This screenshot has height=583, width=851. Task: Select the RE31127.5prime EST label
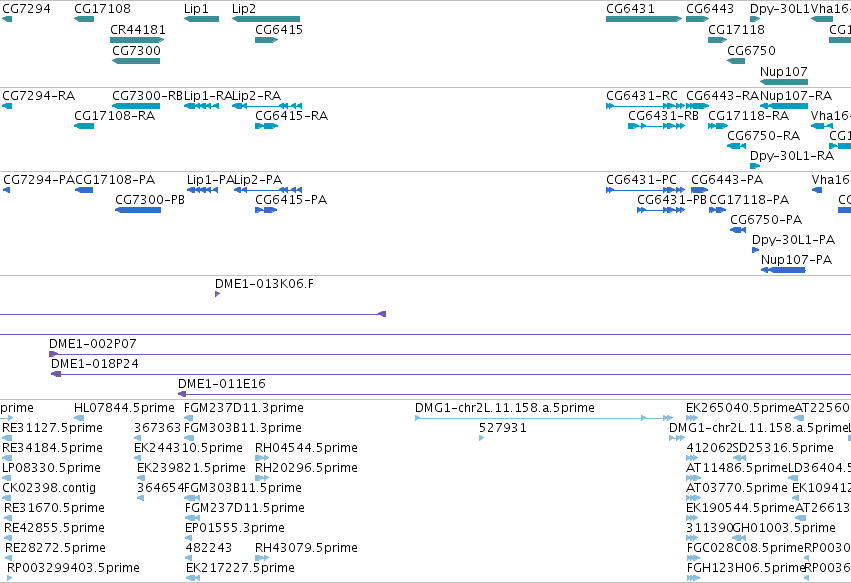point(53,428)
